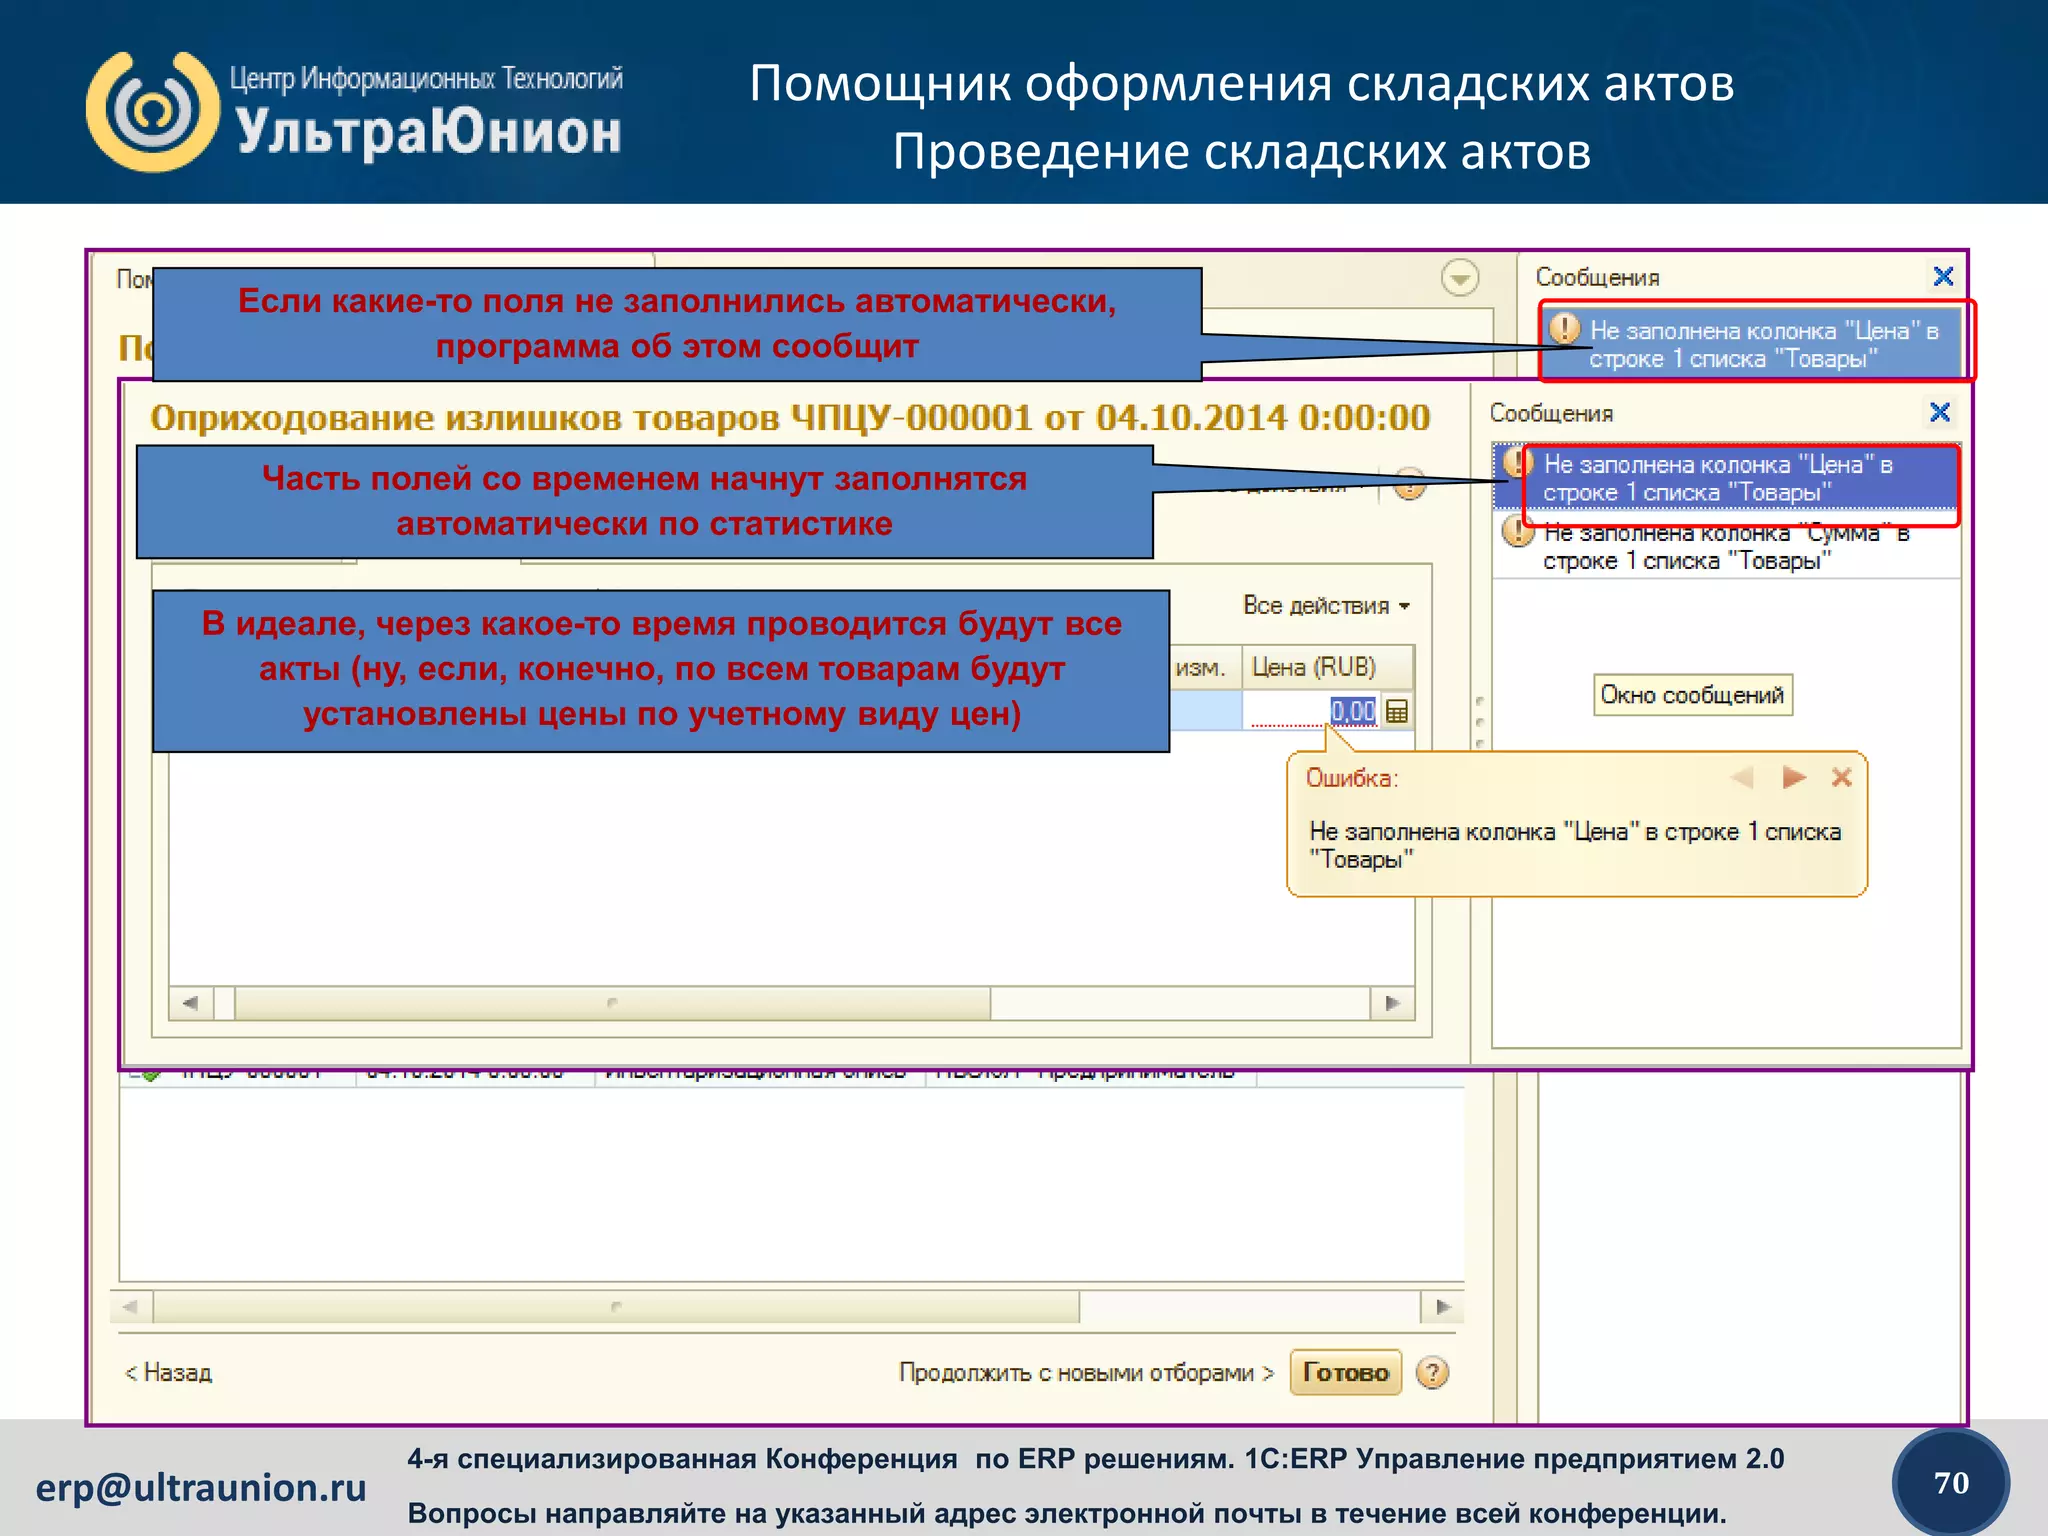Click the round dropdown arrow in the wizard header

[1460, 278]
